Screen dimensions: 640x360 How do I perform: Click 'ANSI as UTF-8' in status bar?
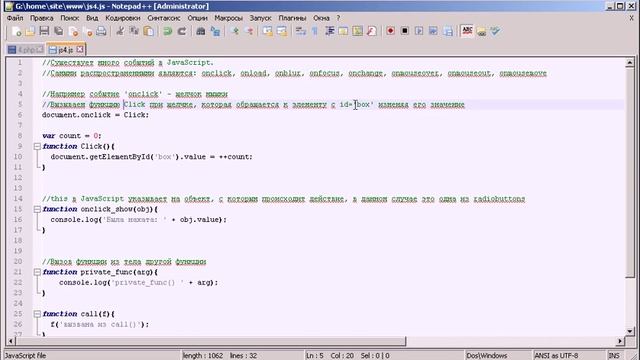[556, 356]
